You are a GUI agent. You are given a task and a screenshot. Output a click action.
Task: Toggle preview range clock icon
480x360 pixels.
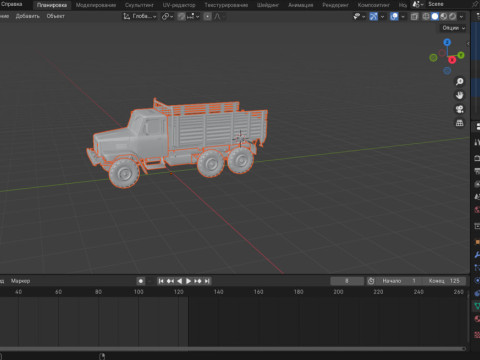[371, 281]
